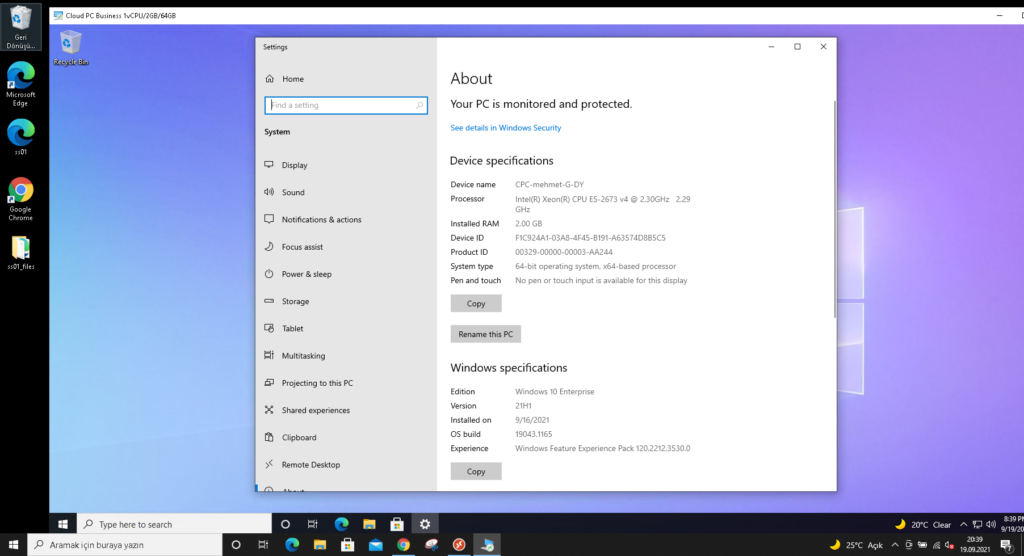Click OS build value 19043.1165
Viewport: 1024px width, 556px height.
[534, 434]
